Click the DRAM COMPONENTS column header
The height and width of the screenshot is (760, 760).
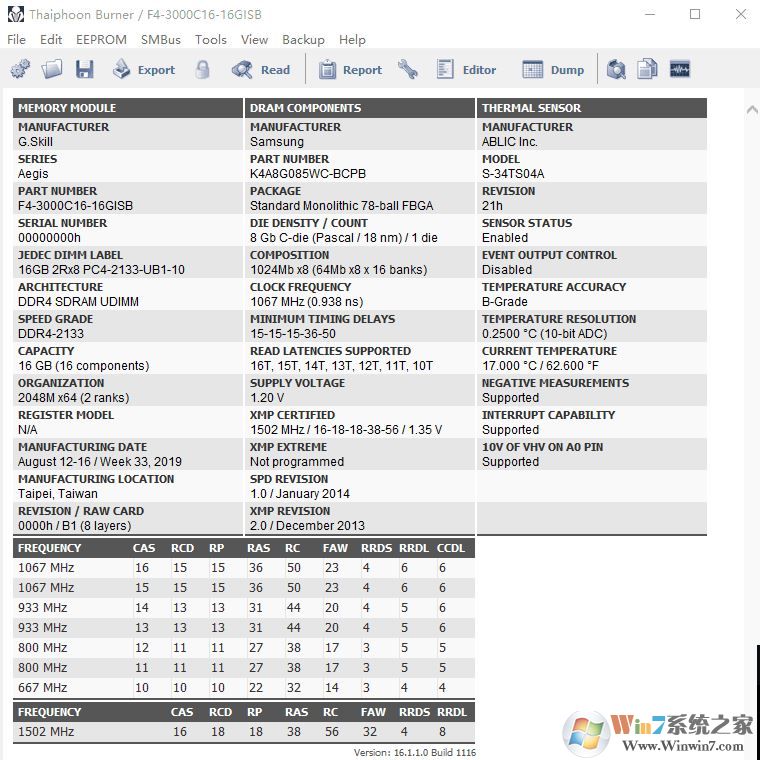coord(360,108)
